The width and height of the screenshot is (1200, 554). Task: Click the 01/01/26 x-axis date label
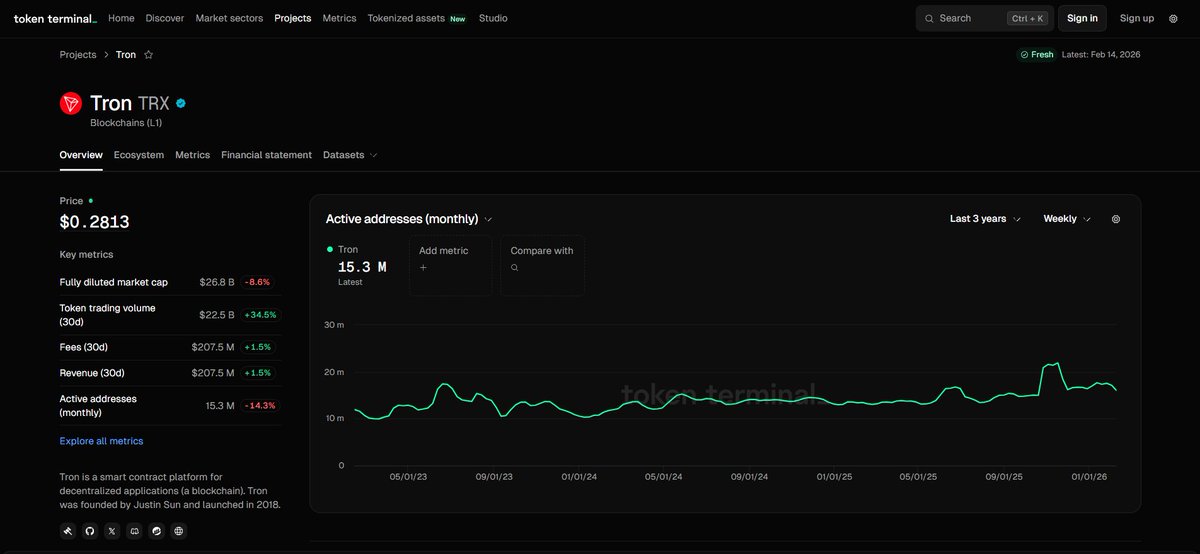pos(1090,477)
